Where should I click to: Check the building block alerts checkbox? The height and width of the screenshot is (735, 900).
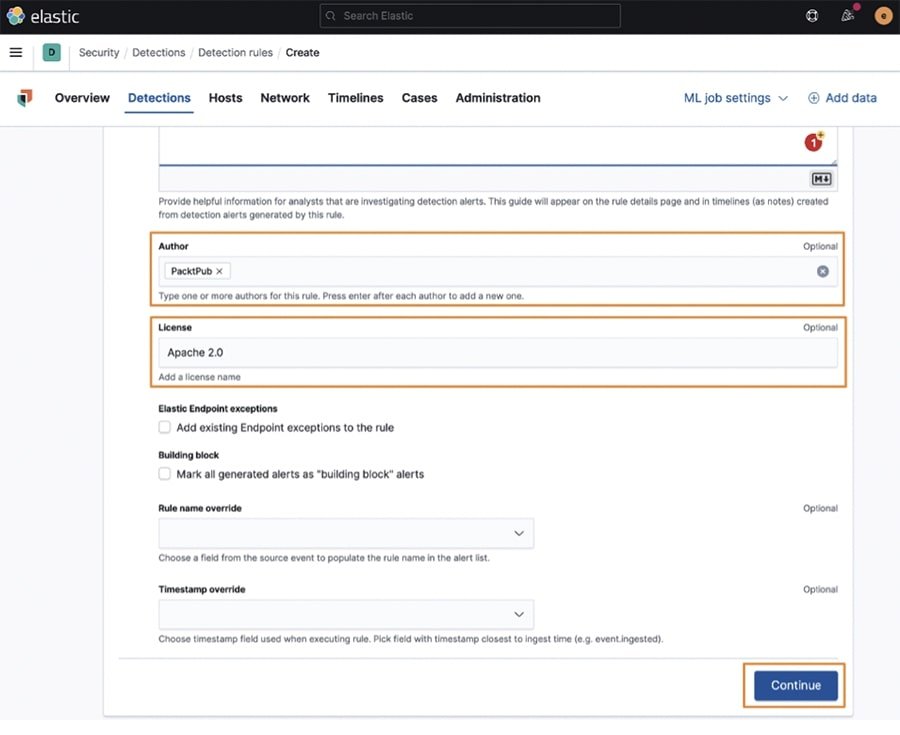(165, 474)
